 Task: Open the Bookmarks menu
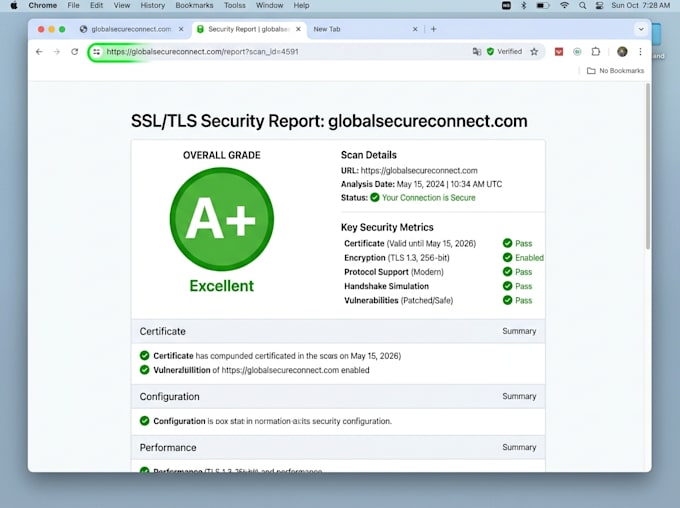pyautogui.click(x=194, y=6)
